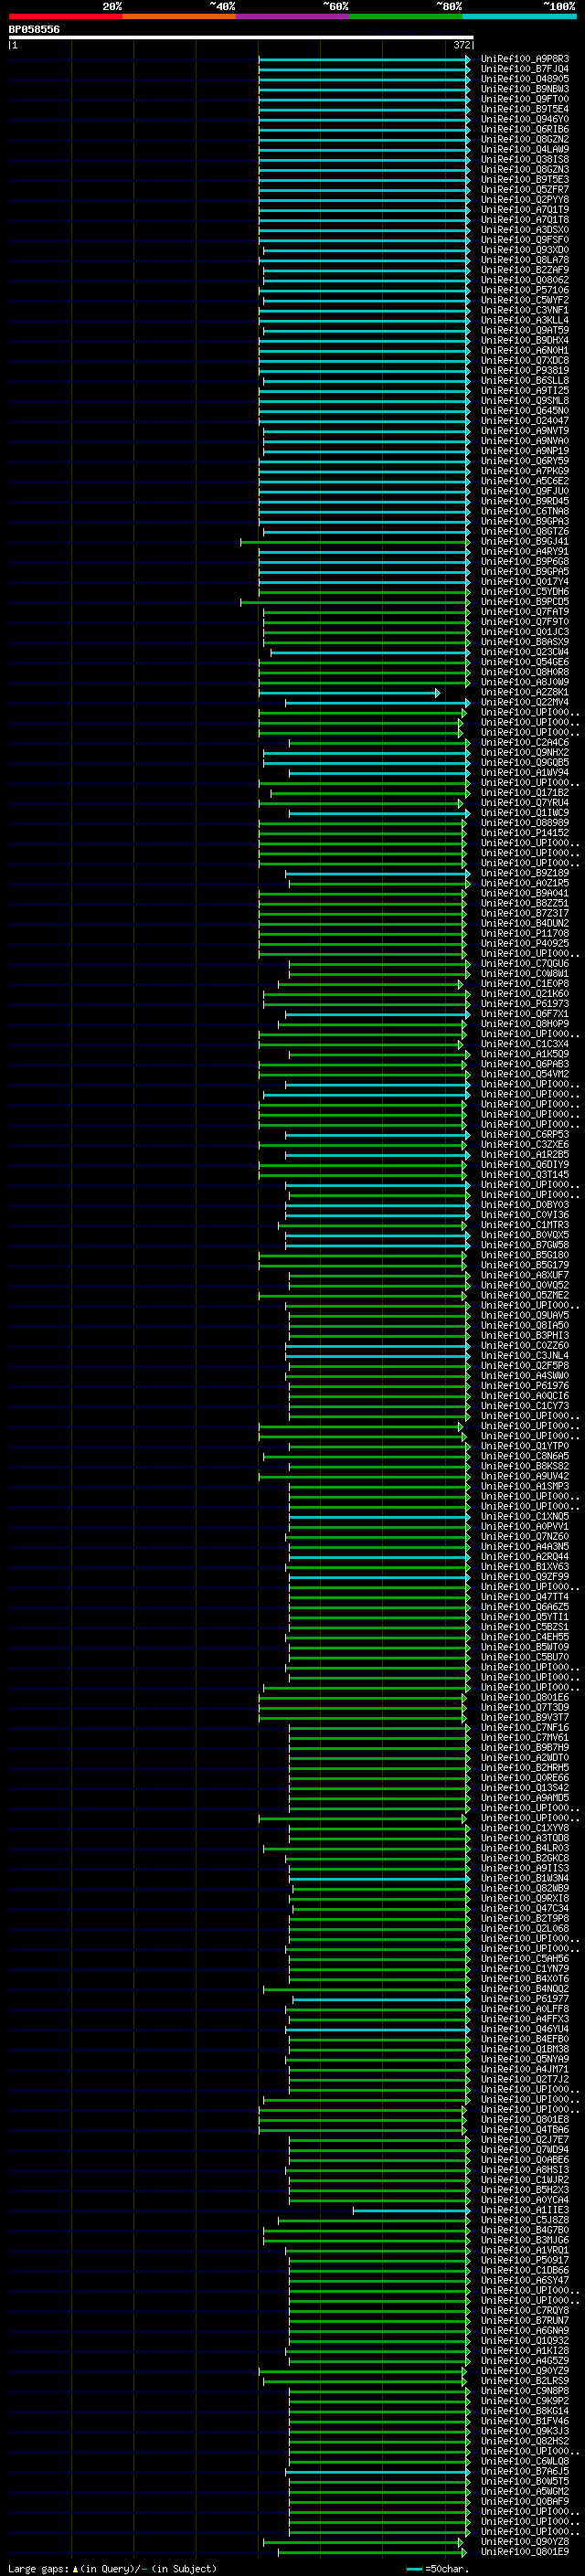Click the purple ~60% identity legend segment
Image resolution: width=585 pixels, height=2576 pixels.
coord(292,16)
